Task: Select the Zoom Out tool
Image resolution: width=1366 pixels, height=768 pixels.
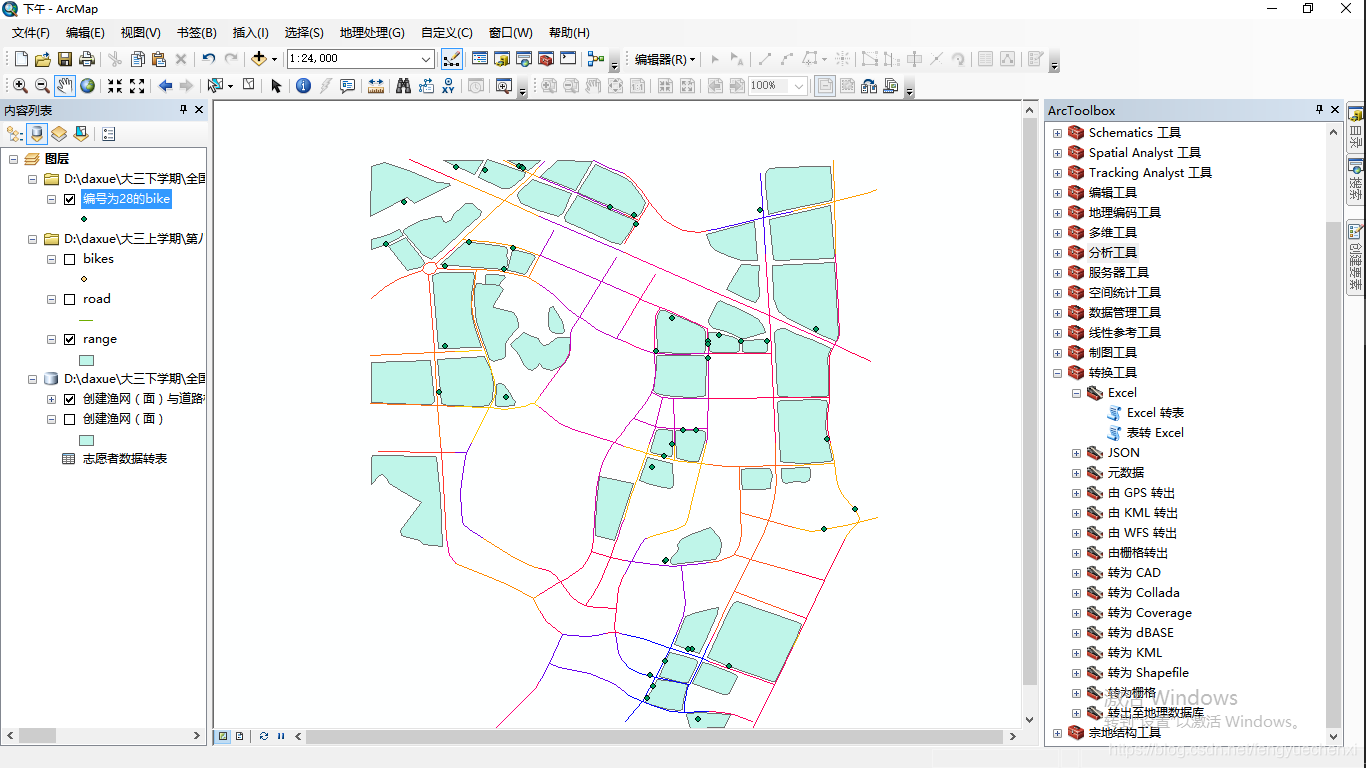Action: pyautogui.click(x=42, y=86)
